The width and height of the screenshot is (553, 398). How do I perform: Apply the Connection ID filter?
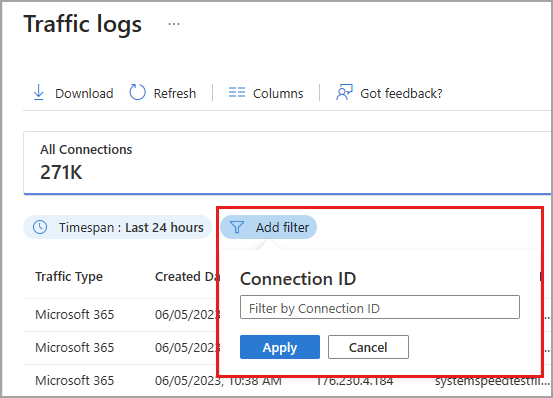coord(280,347)
